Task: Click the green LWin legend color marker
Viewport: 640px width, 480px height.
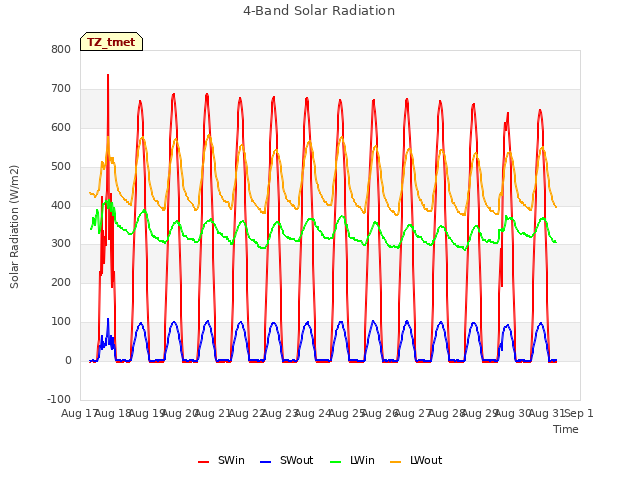Action: point(335,462)
